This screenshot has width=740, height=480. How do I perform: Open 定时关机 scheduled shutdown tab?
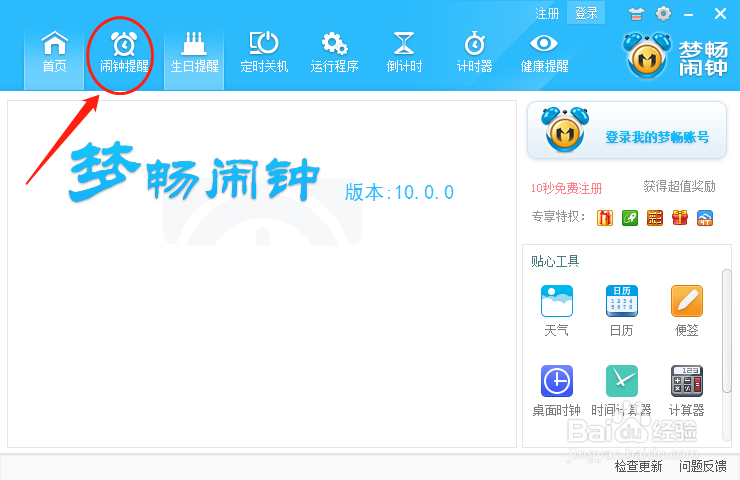[264, 53]
